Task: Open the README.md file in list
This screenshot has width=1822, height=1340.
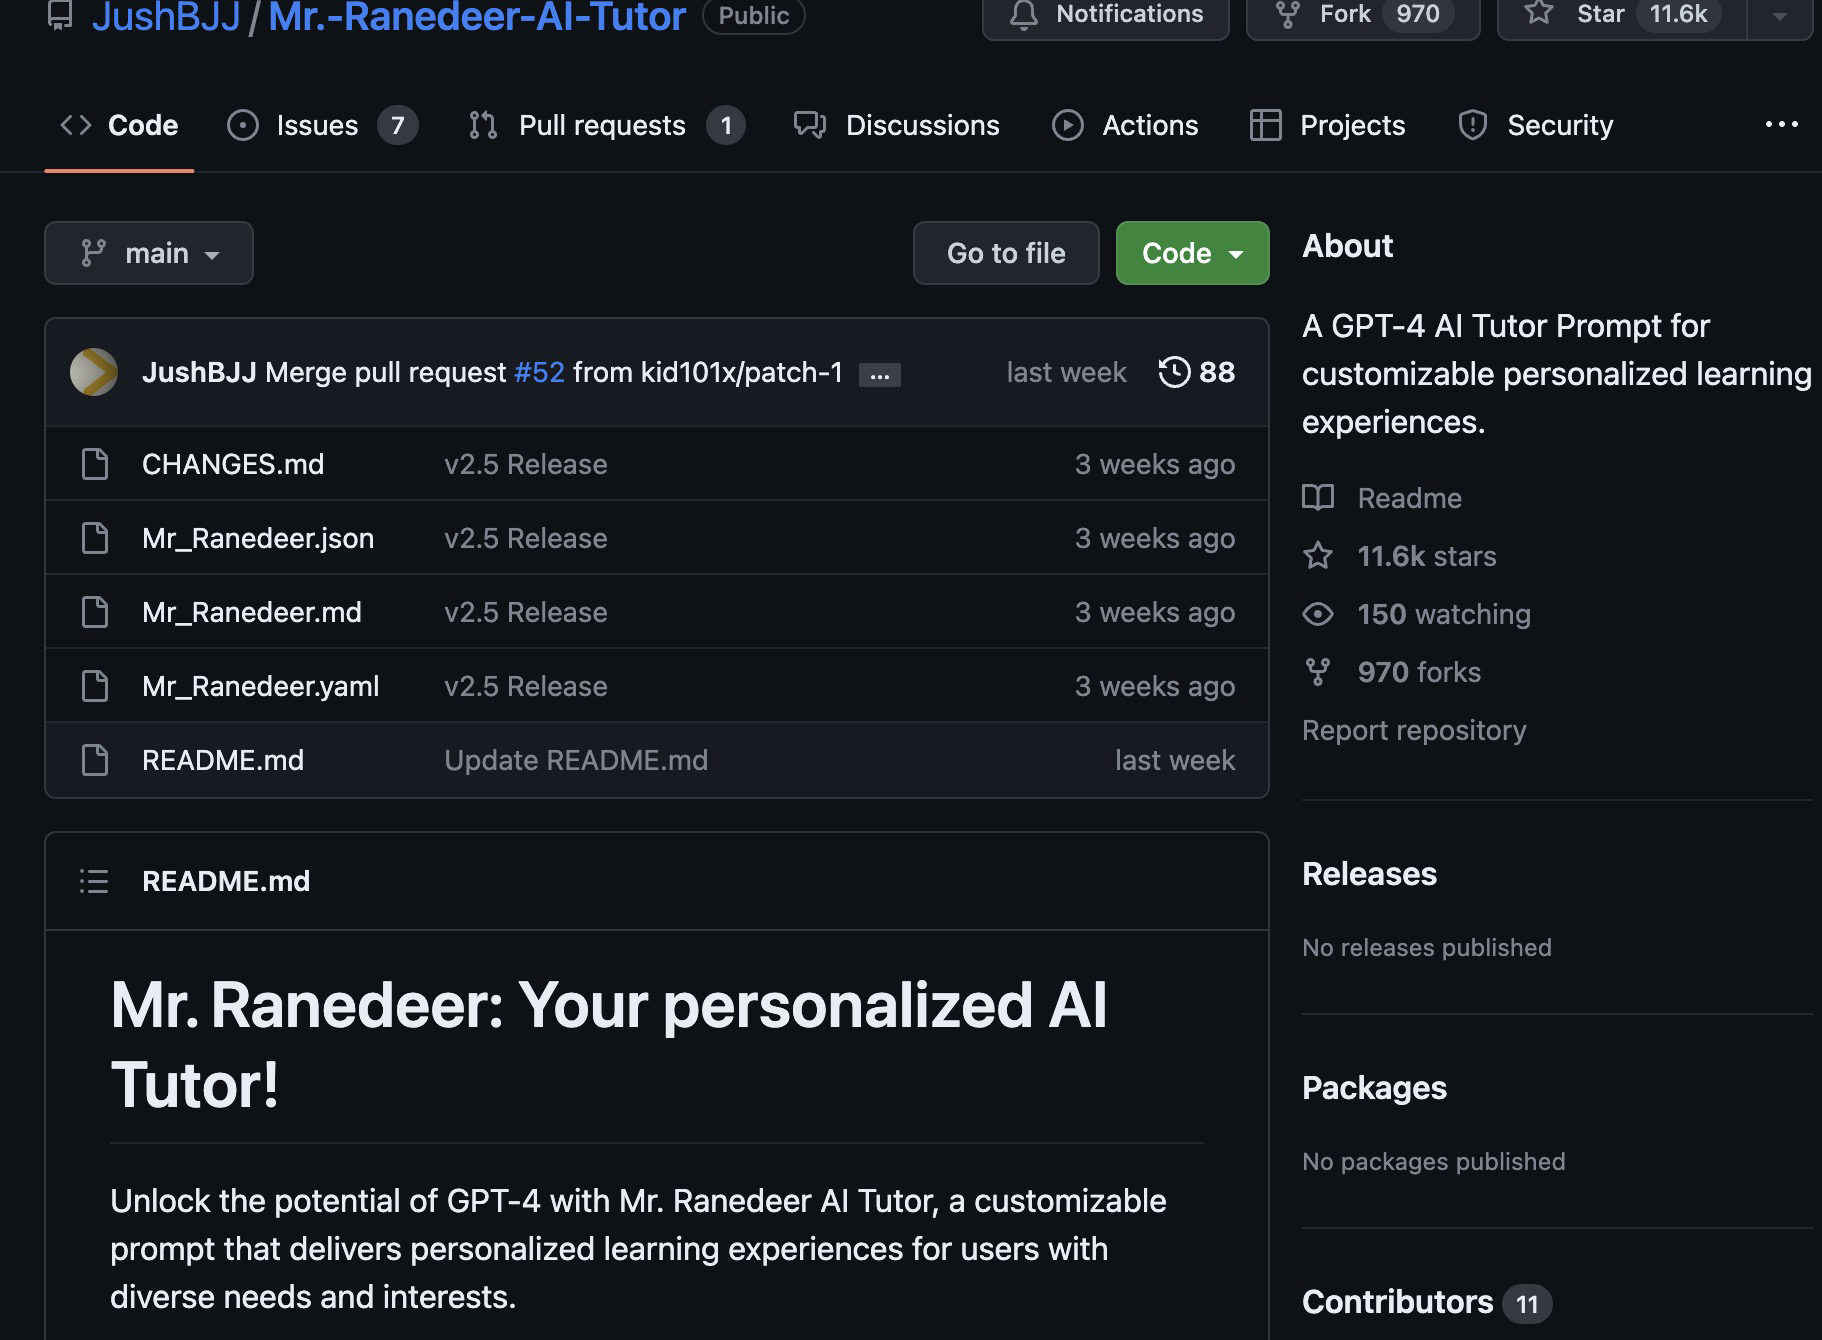Action: tap(223, 760)
